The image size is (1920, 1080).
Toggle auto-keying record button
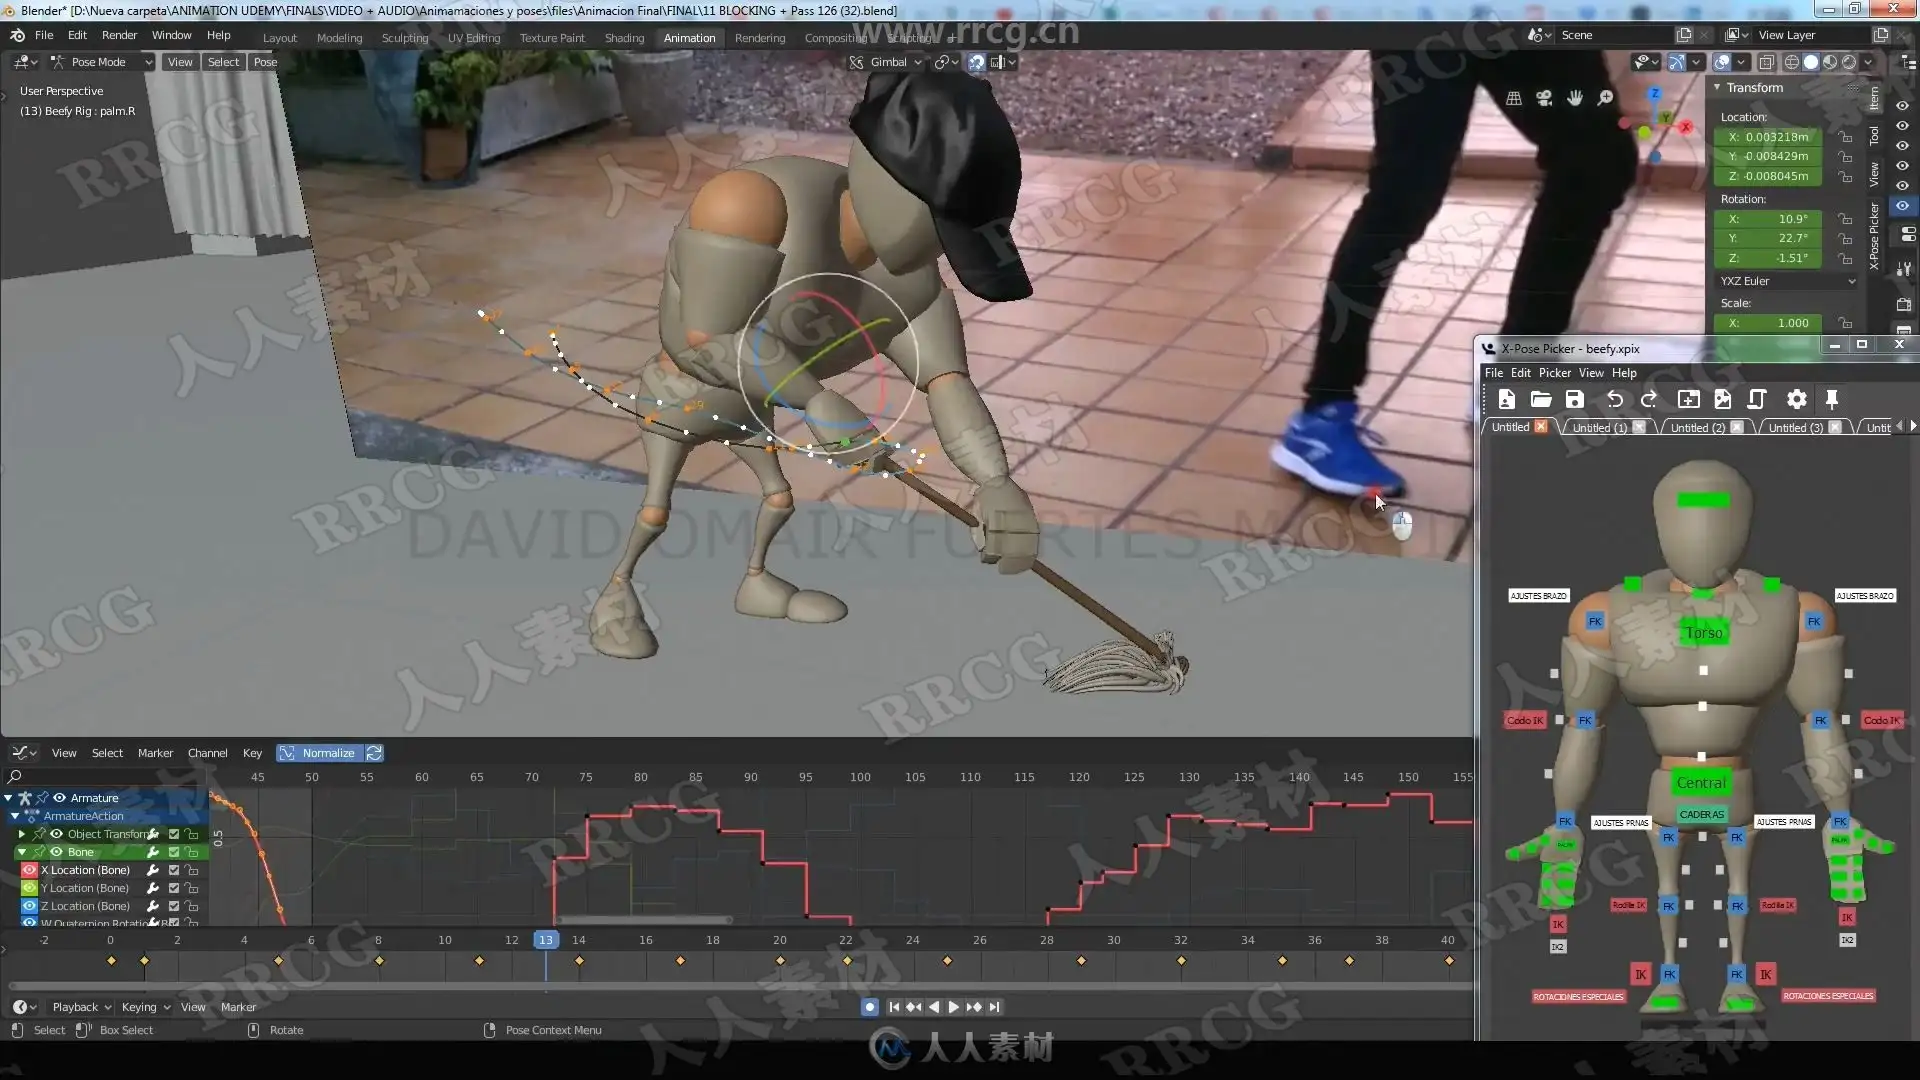(x=870, y=1007)
